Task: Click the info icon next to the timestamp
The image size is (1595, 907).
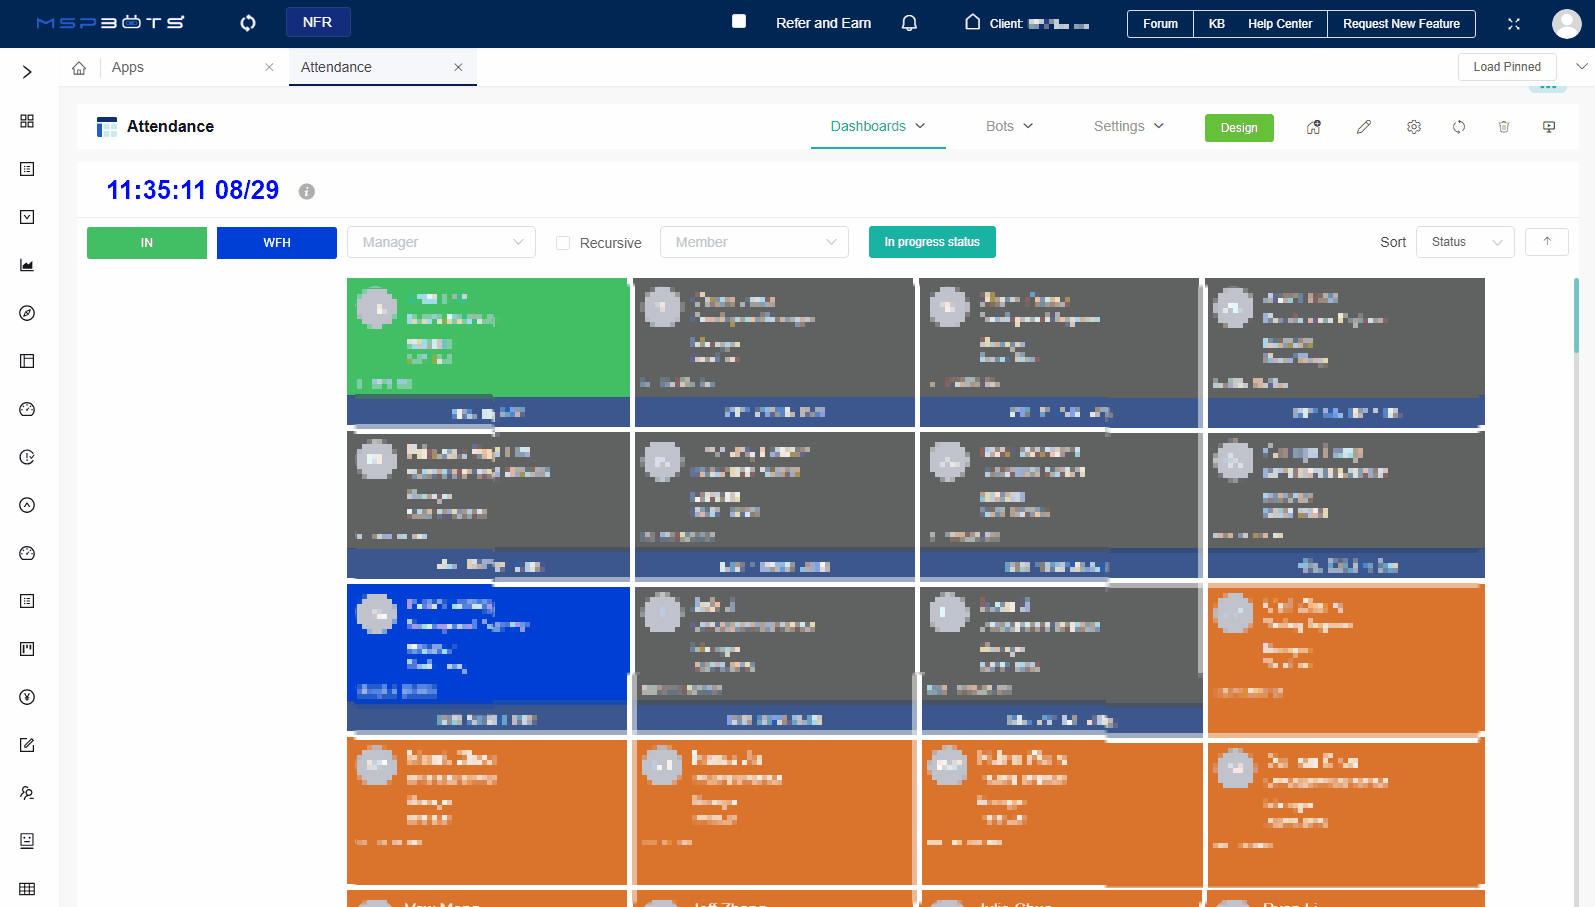Action: (x=307, y=191)
